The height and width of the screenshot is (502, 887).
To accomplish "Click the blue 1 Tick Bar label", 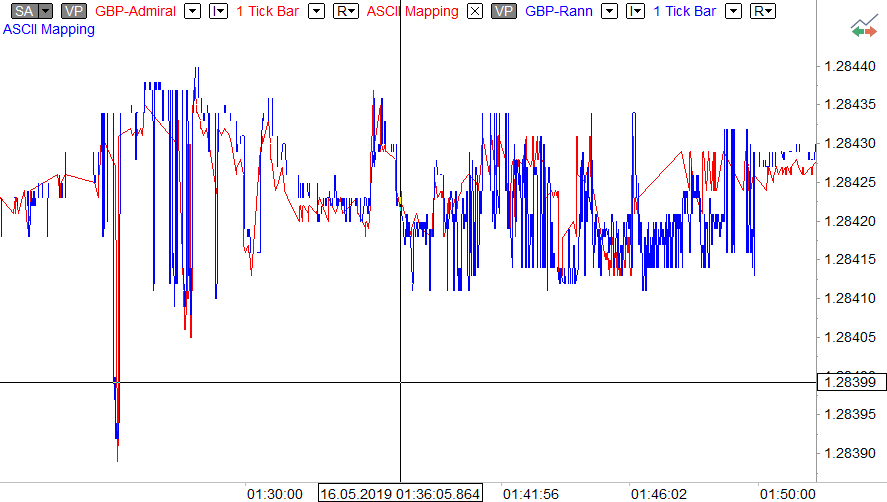I will tap(684, 11).
